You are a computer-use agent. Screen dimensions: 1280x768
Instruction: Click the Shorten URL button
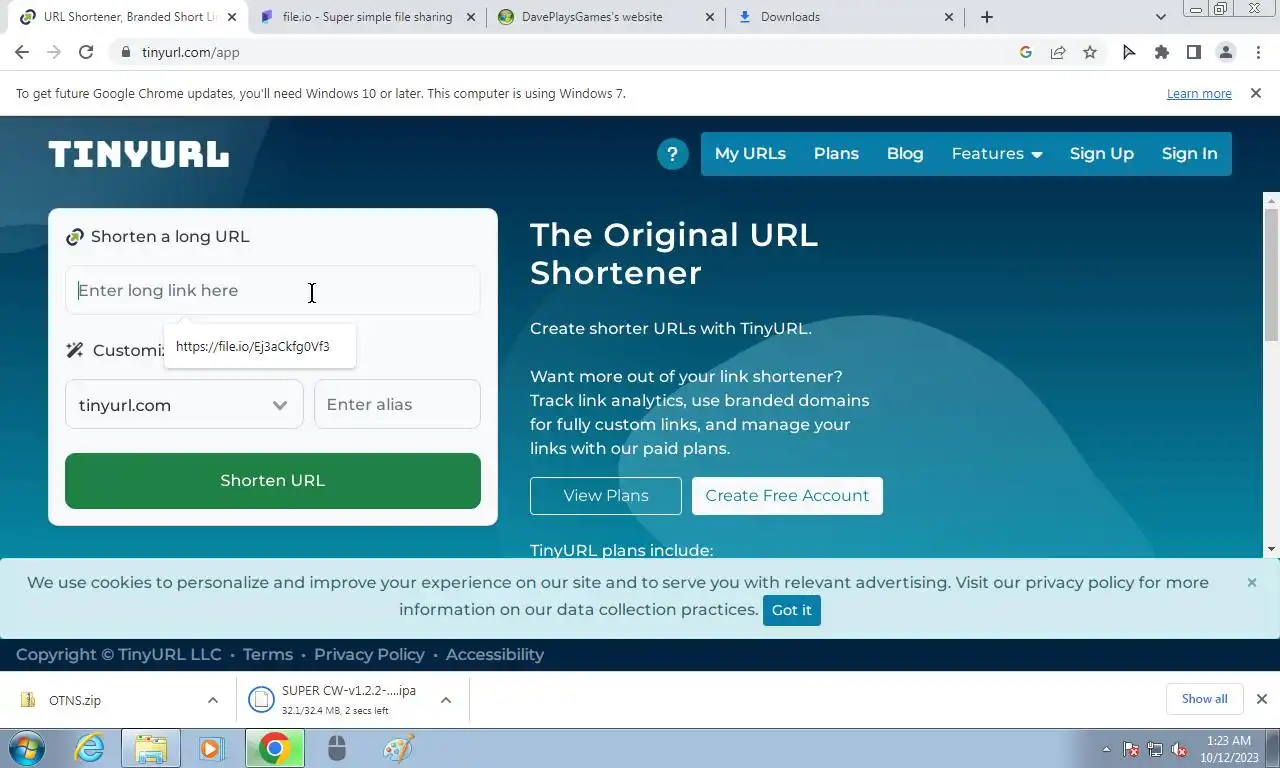pyautogui.click(x=273, y=481)
